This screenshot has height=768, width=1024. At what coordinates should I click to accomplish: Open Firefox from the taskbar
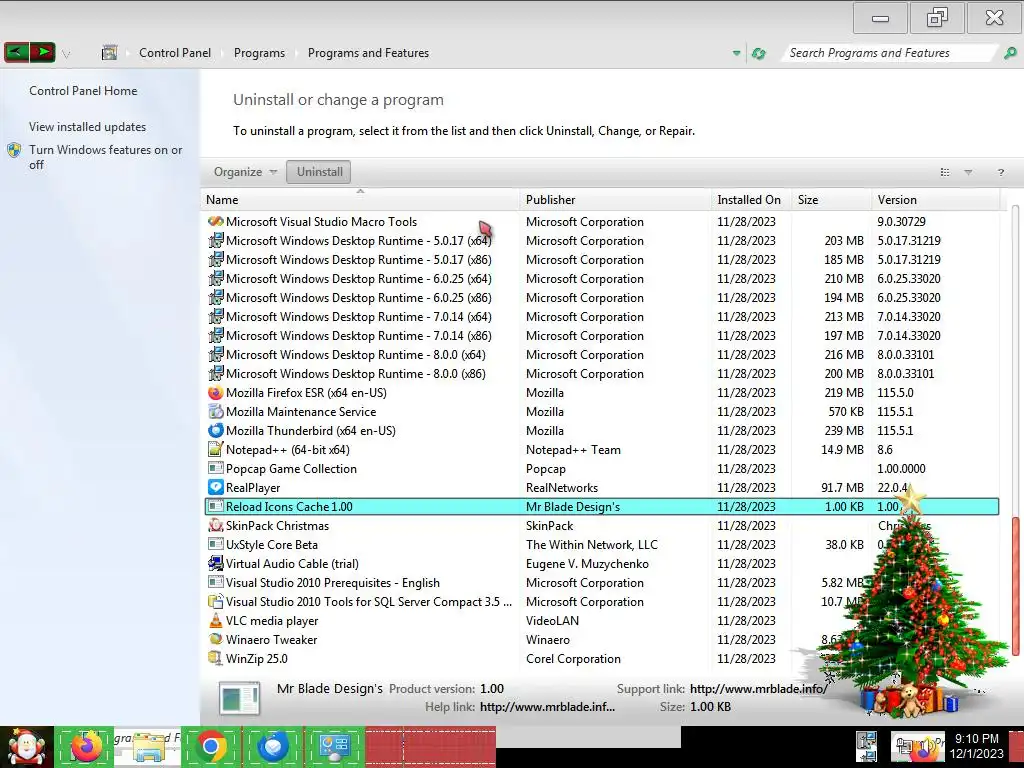(87, 746)
